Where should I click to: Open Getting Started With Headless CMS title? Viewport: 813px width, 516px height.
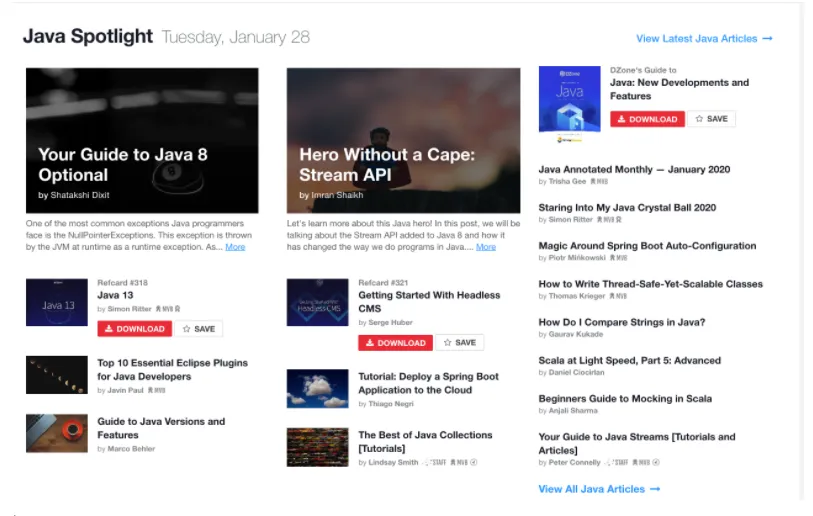429,302
